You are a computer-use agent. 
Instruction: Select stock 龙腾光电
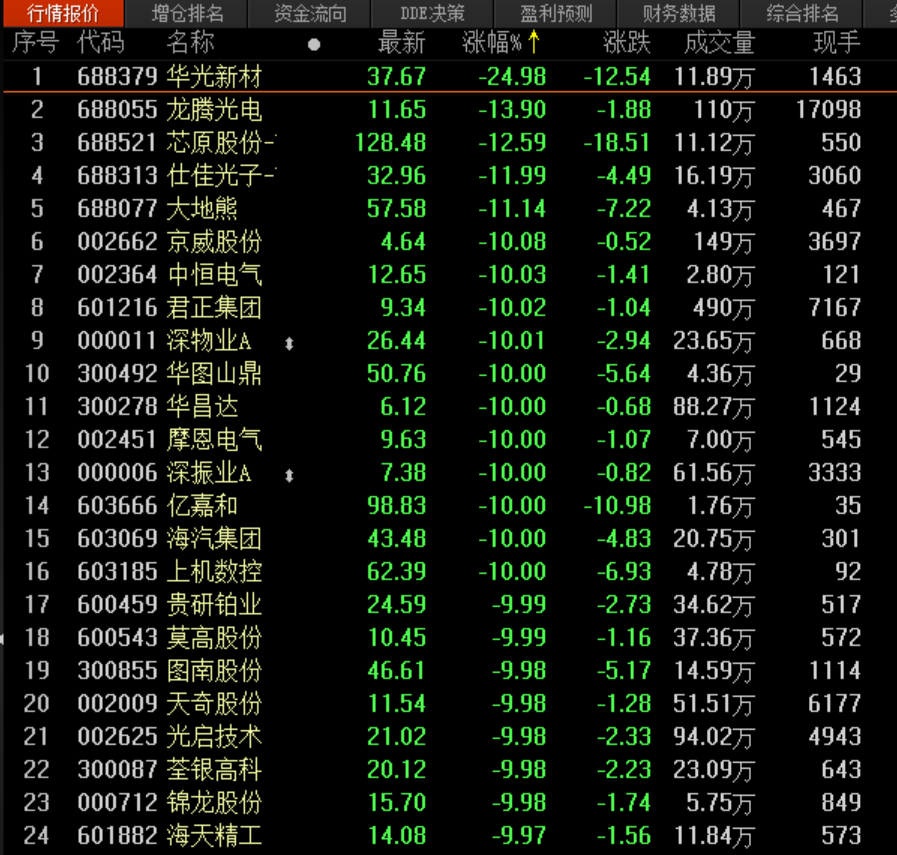point(214,110)
